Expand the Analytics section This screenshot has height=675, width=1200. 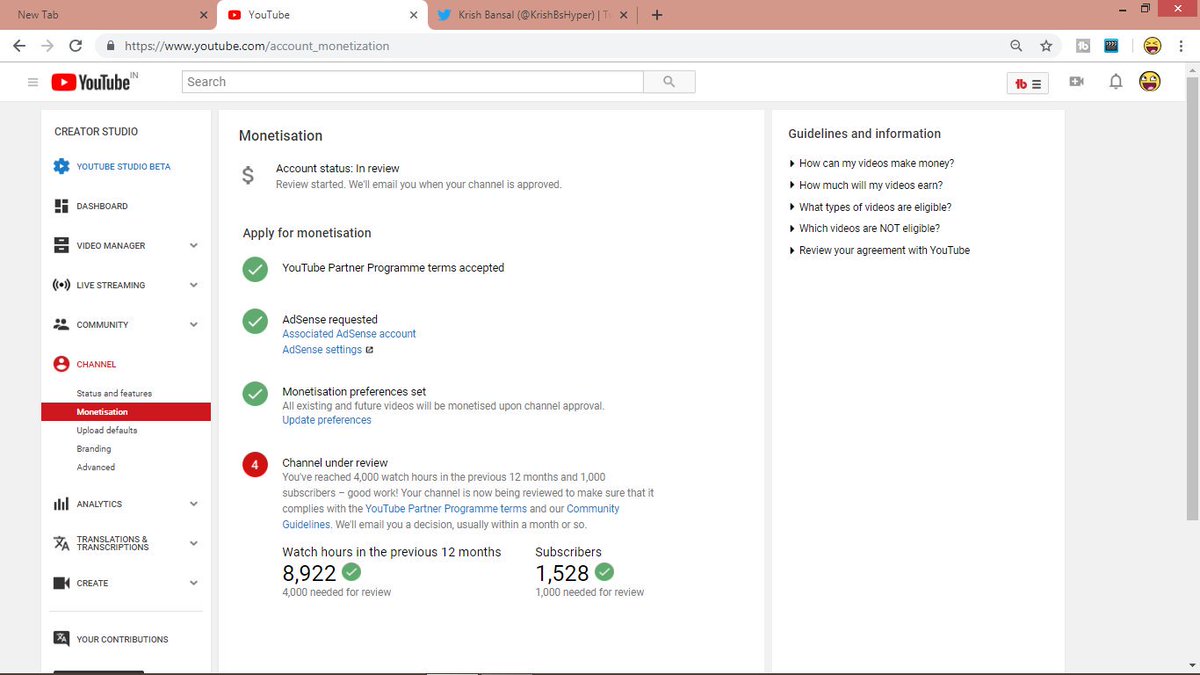tap(194, 504)
